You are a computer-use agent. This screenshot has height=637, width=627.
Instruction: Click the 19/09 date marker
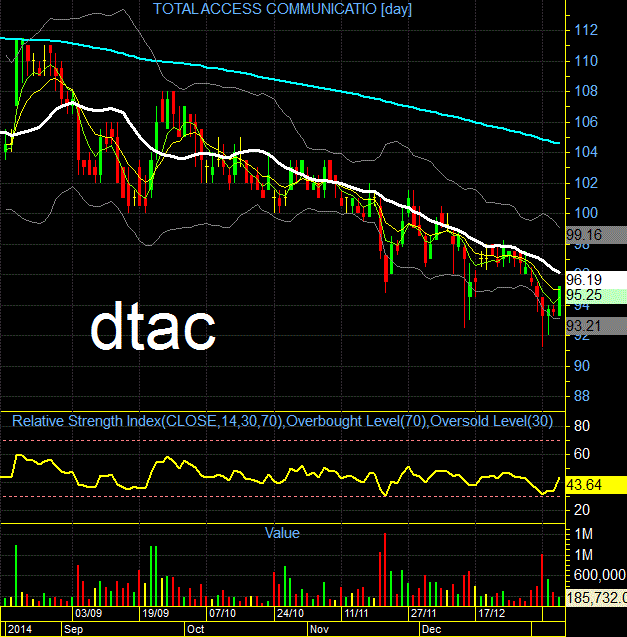tap(155, 613)
